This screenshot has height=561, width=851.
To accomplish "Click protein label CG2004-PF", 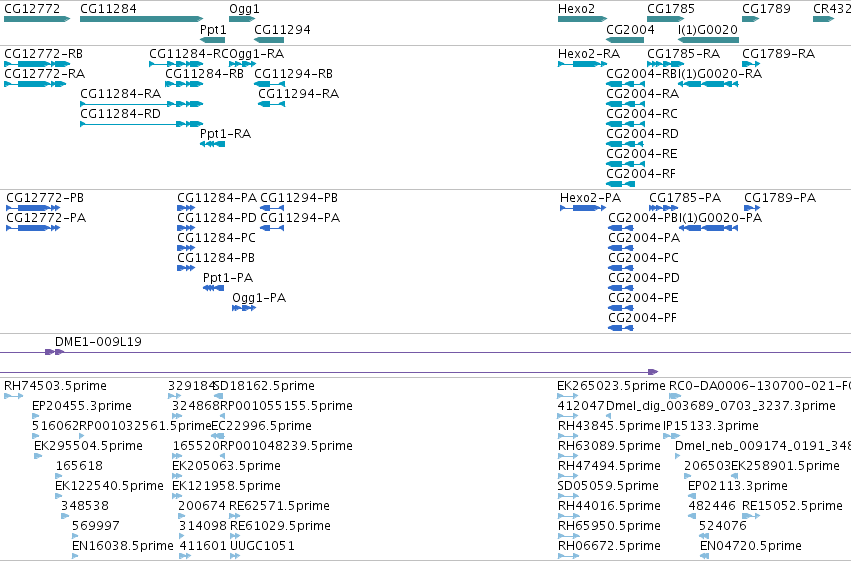I will point(643,318).
